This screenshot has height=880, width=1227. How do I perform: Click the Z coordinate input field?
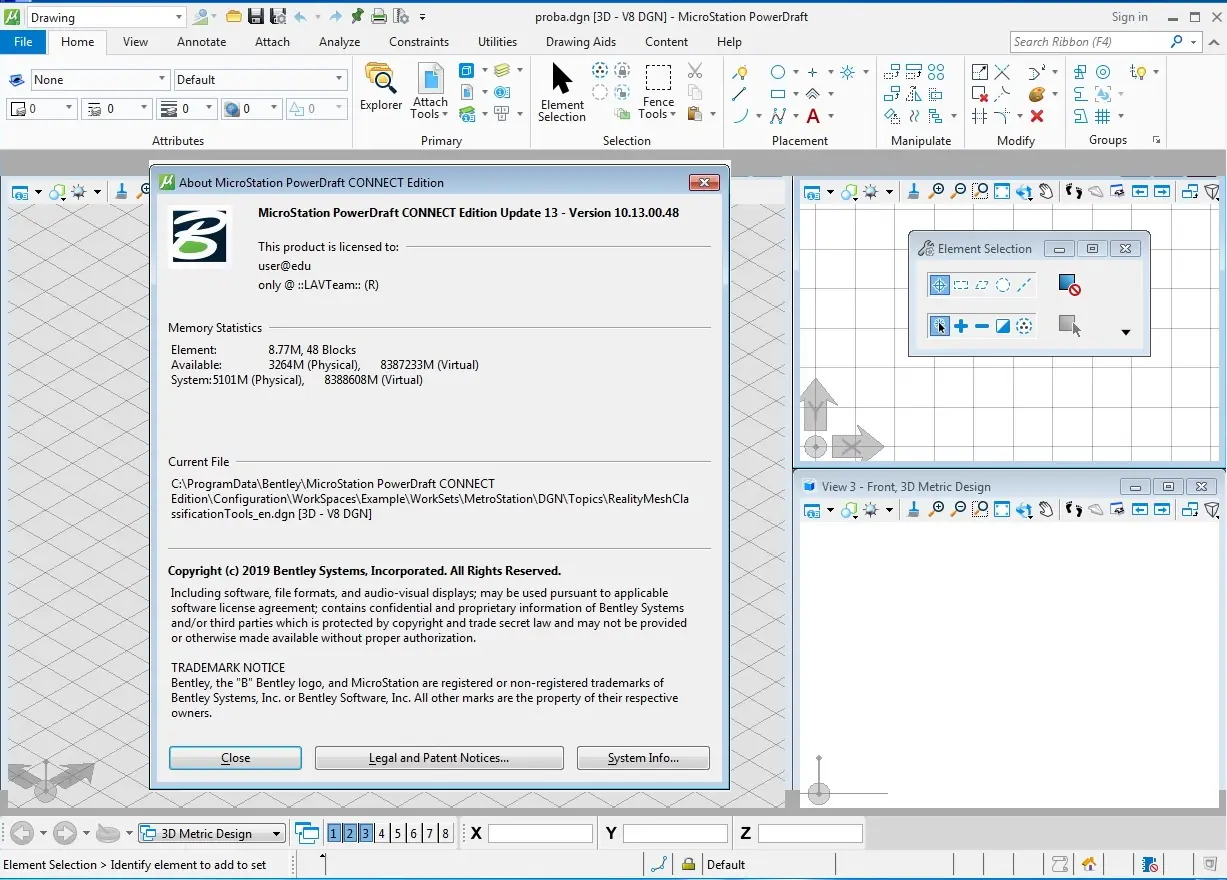(x=810, y=833)
